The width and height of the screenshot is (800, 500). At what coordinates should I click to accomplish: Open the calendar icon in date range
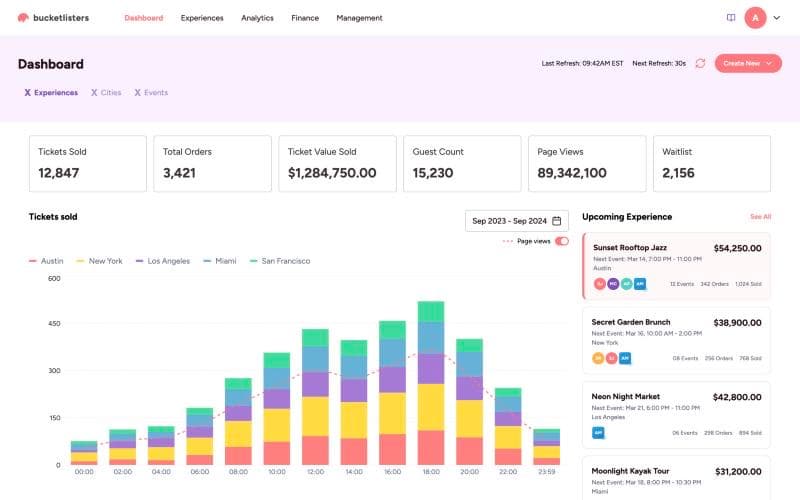(x=557, y=221)
